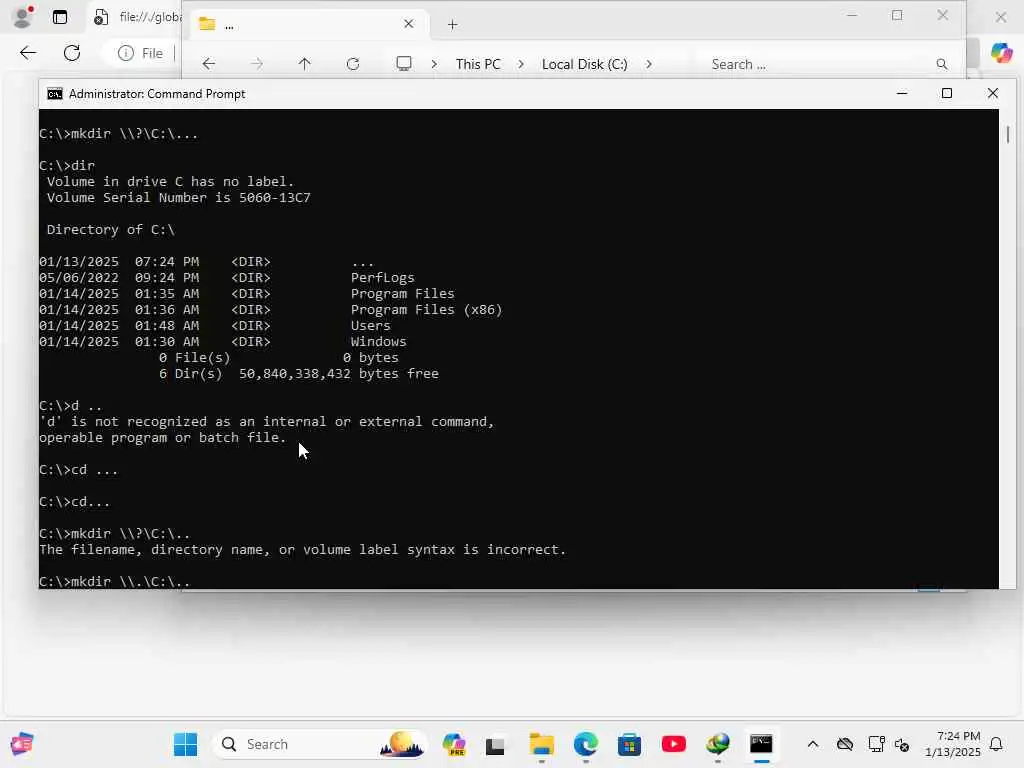This screenshot has height=768, width=1024.
Task: Open a new File Explorer tab
Action: pos(453,25)
